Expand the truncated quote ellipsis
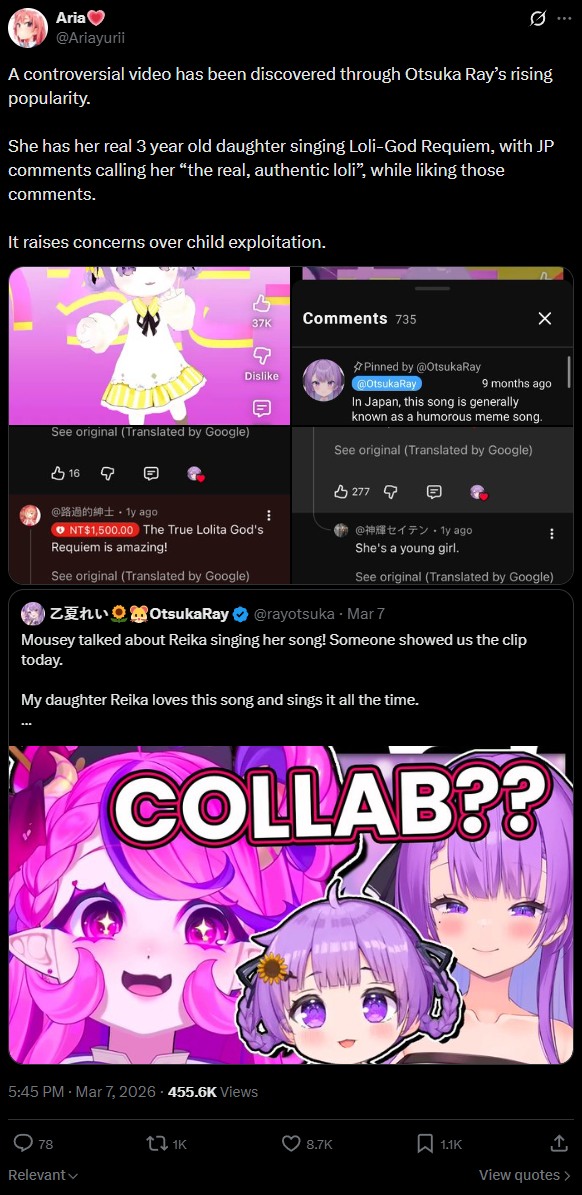The width and height of the screenshot is (582, 1195). click(27, 722)
